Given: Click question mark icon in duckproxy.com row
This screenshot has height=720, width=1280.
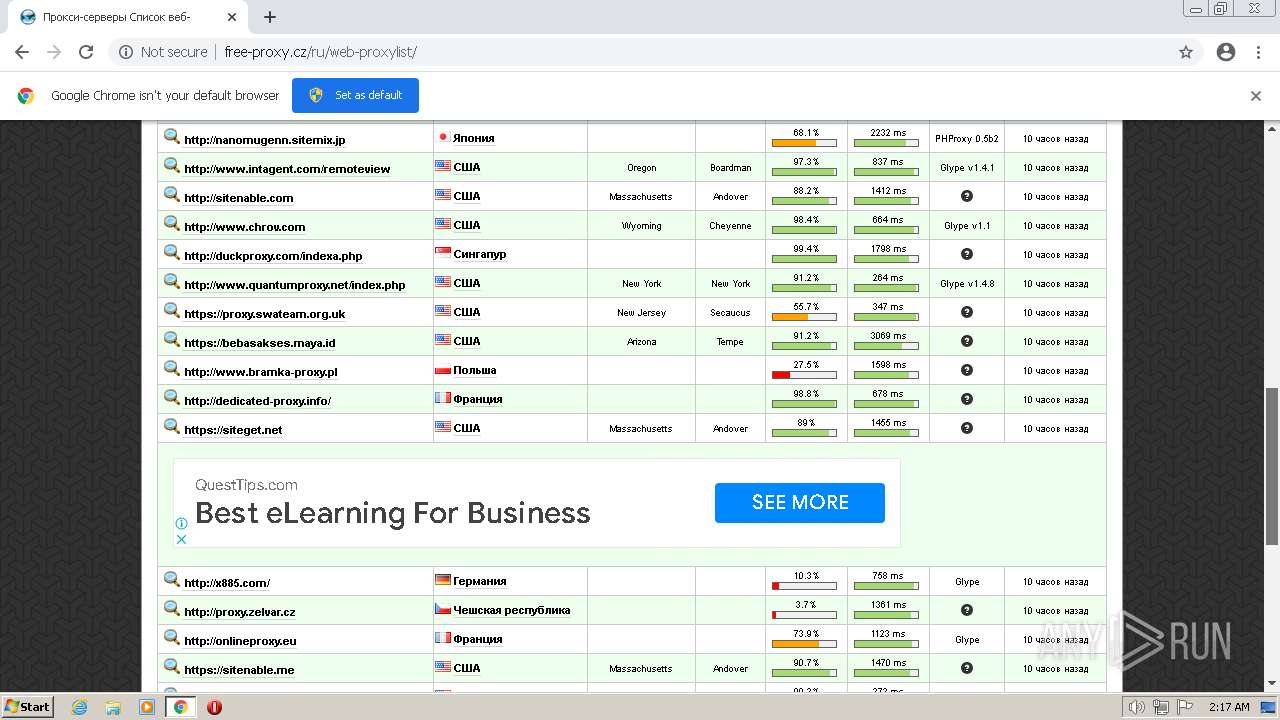Looking at the screenshot, I should [967, 254].
